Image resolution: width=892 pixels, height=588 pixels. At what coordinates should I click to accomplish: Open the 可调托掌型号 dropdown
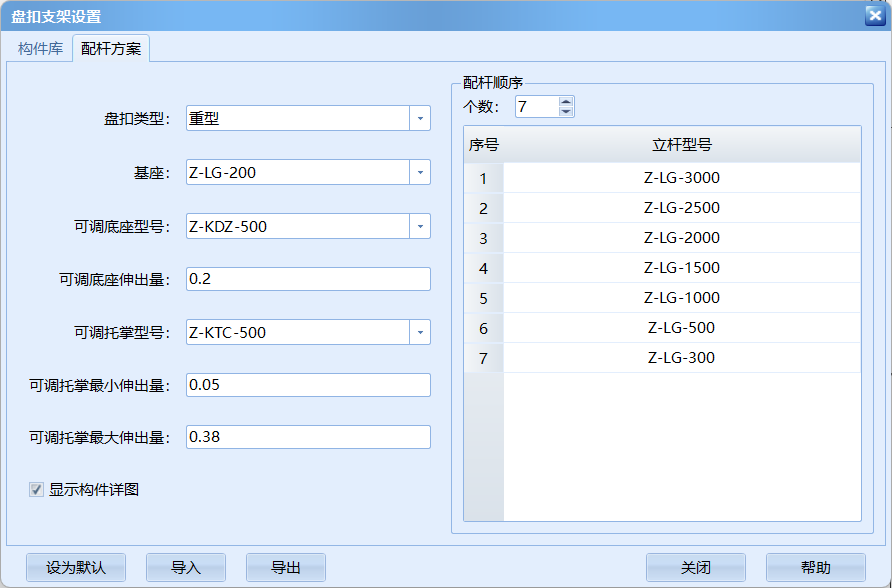[x=421, y=331]
